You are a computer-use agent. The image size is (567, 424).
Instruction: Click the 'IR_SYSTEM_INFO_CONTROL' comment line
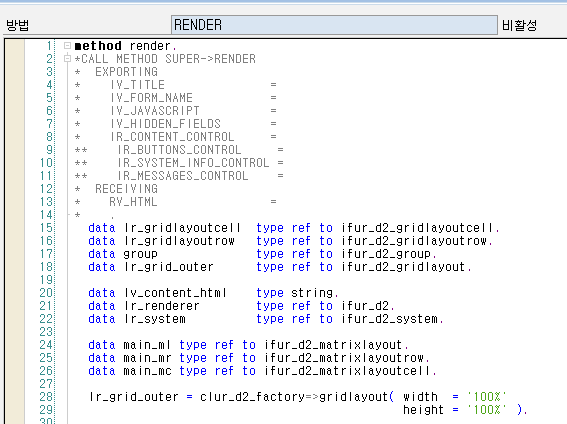179,163
